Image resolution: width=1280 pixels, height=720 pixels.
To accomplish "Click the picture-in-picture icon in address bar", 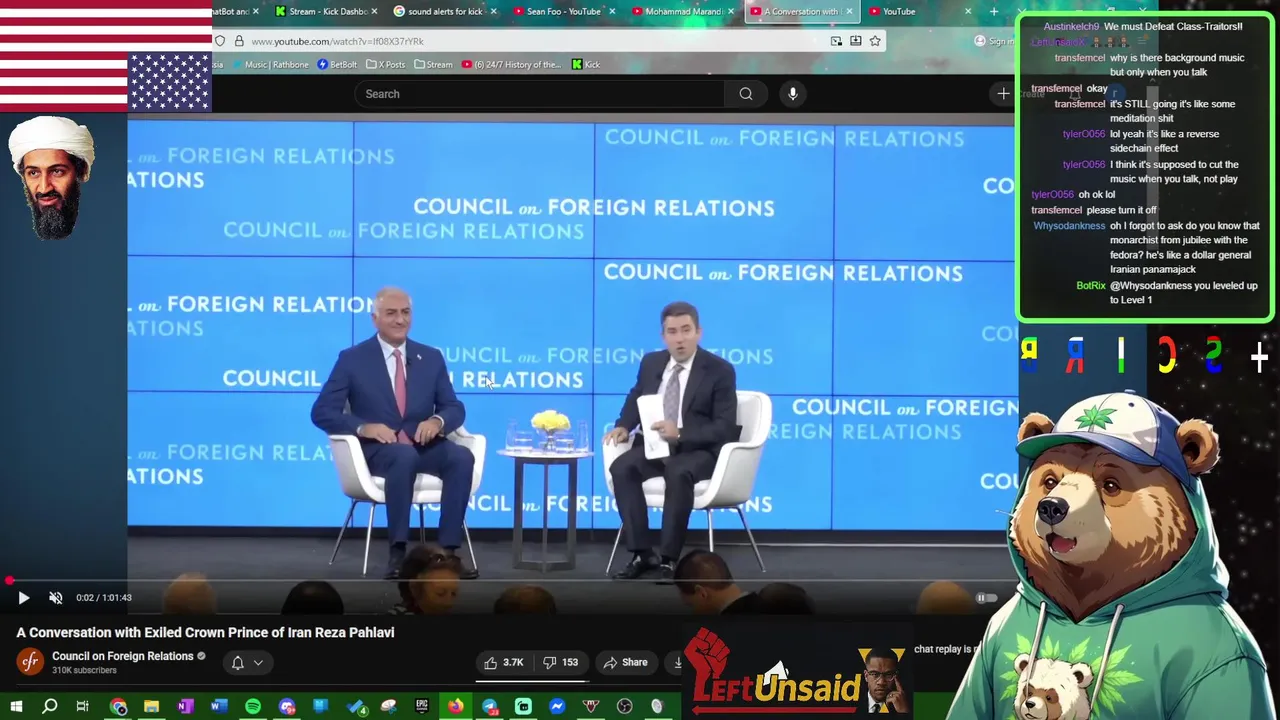I will tap(836, 41).
